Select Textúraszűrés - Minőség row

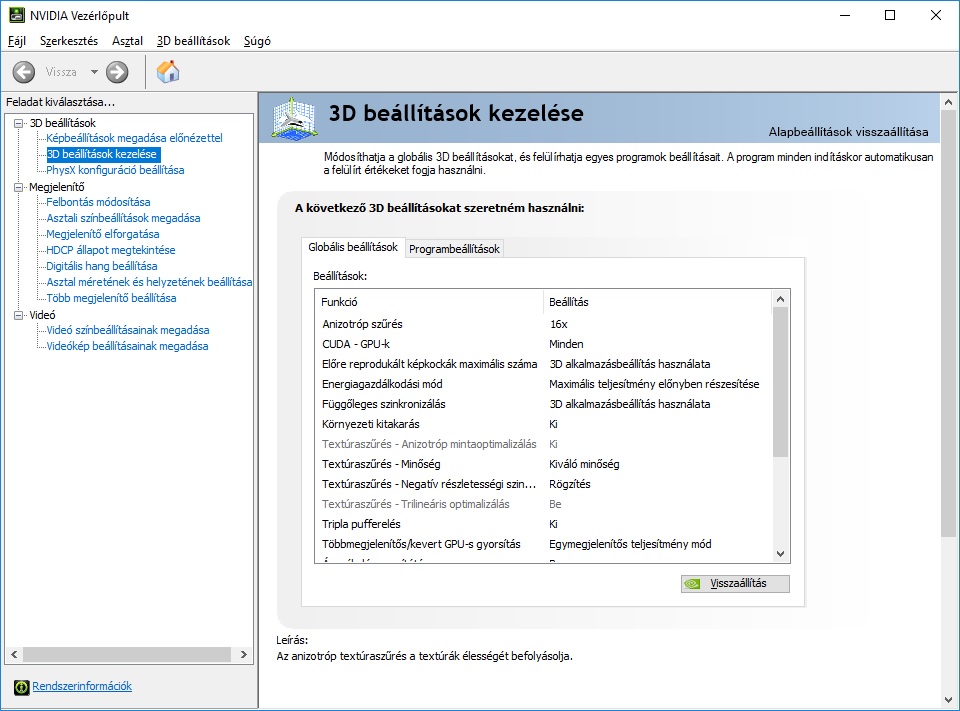pyautogui.click(x=543, y=464)
